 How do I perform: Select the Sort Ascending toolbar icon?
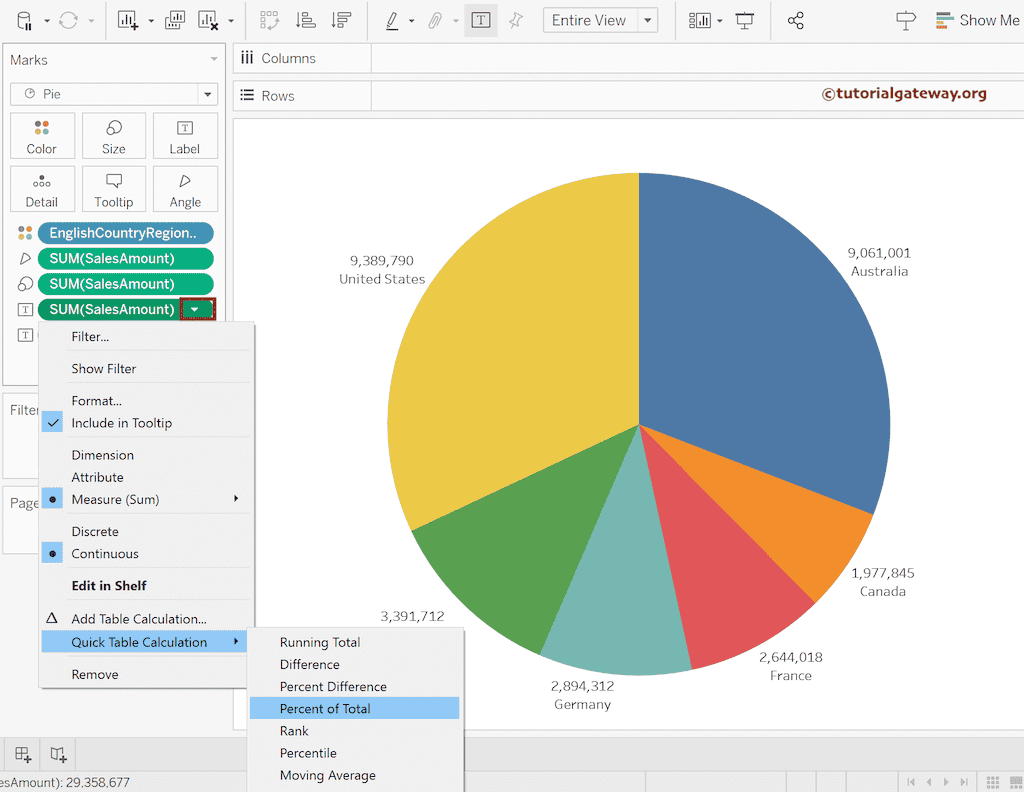304,20
